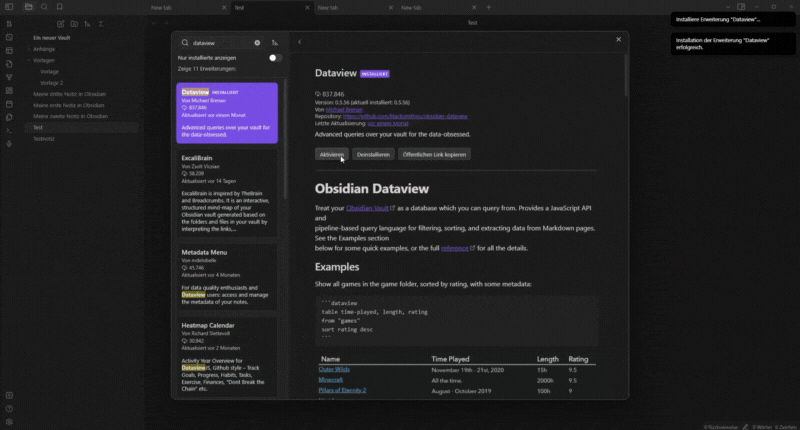Open the command palette terminal icon
This screenshot has height=430, width=800.
9,131
